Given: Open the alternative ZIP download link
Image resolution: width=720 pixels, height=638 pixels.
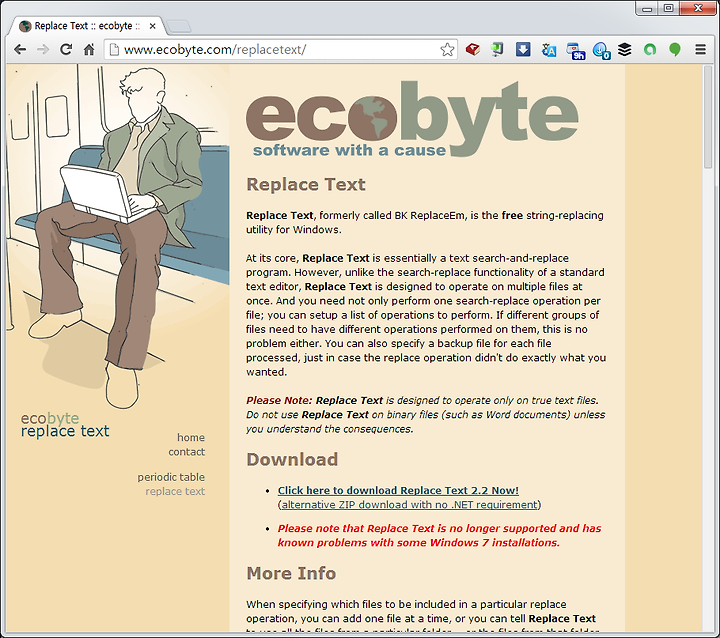Looking at the screenshot, I should click(409, 504).
